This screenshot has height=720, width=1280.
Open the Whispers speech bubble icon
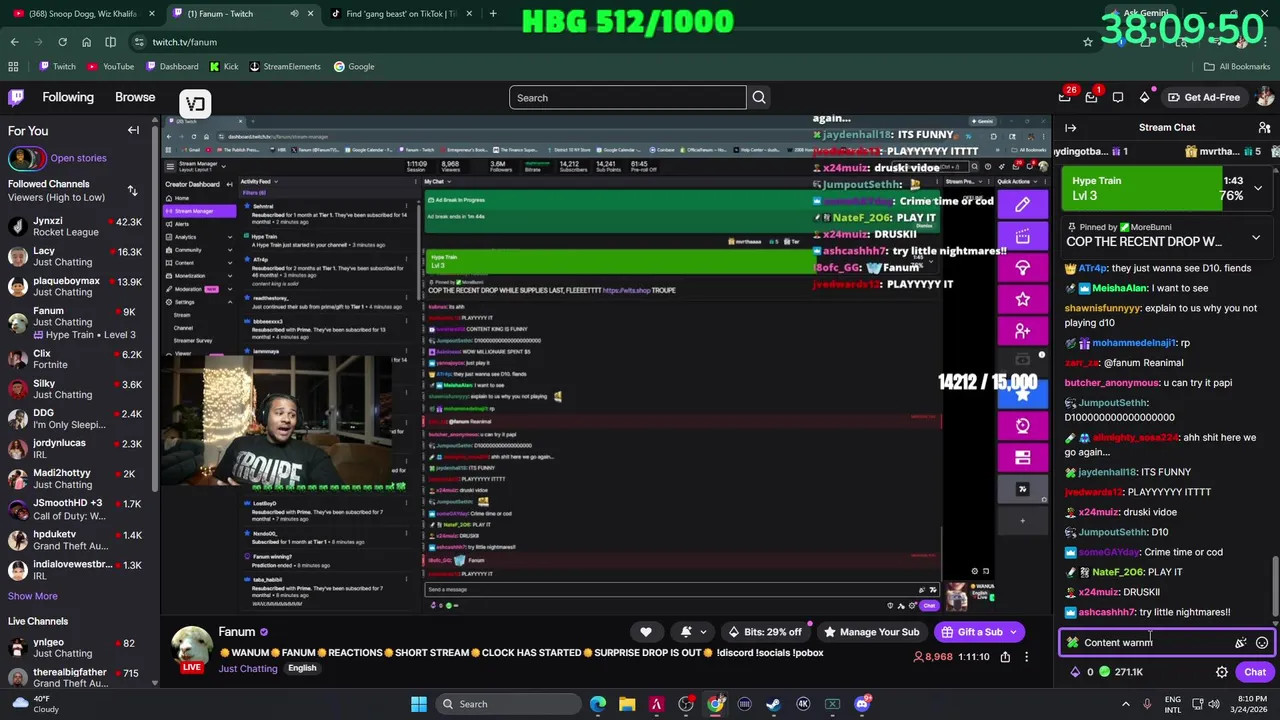pyautogui.click(x=1118, y=97)
